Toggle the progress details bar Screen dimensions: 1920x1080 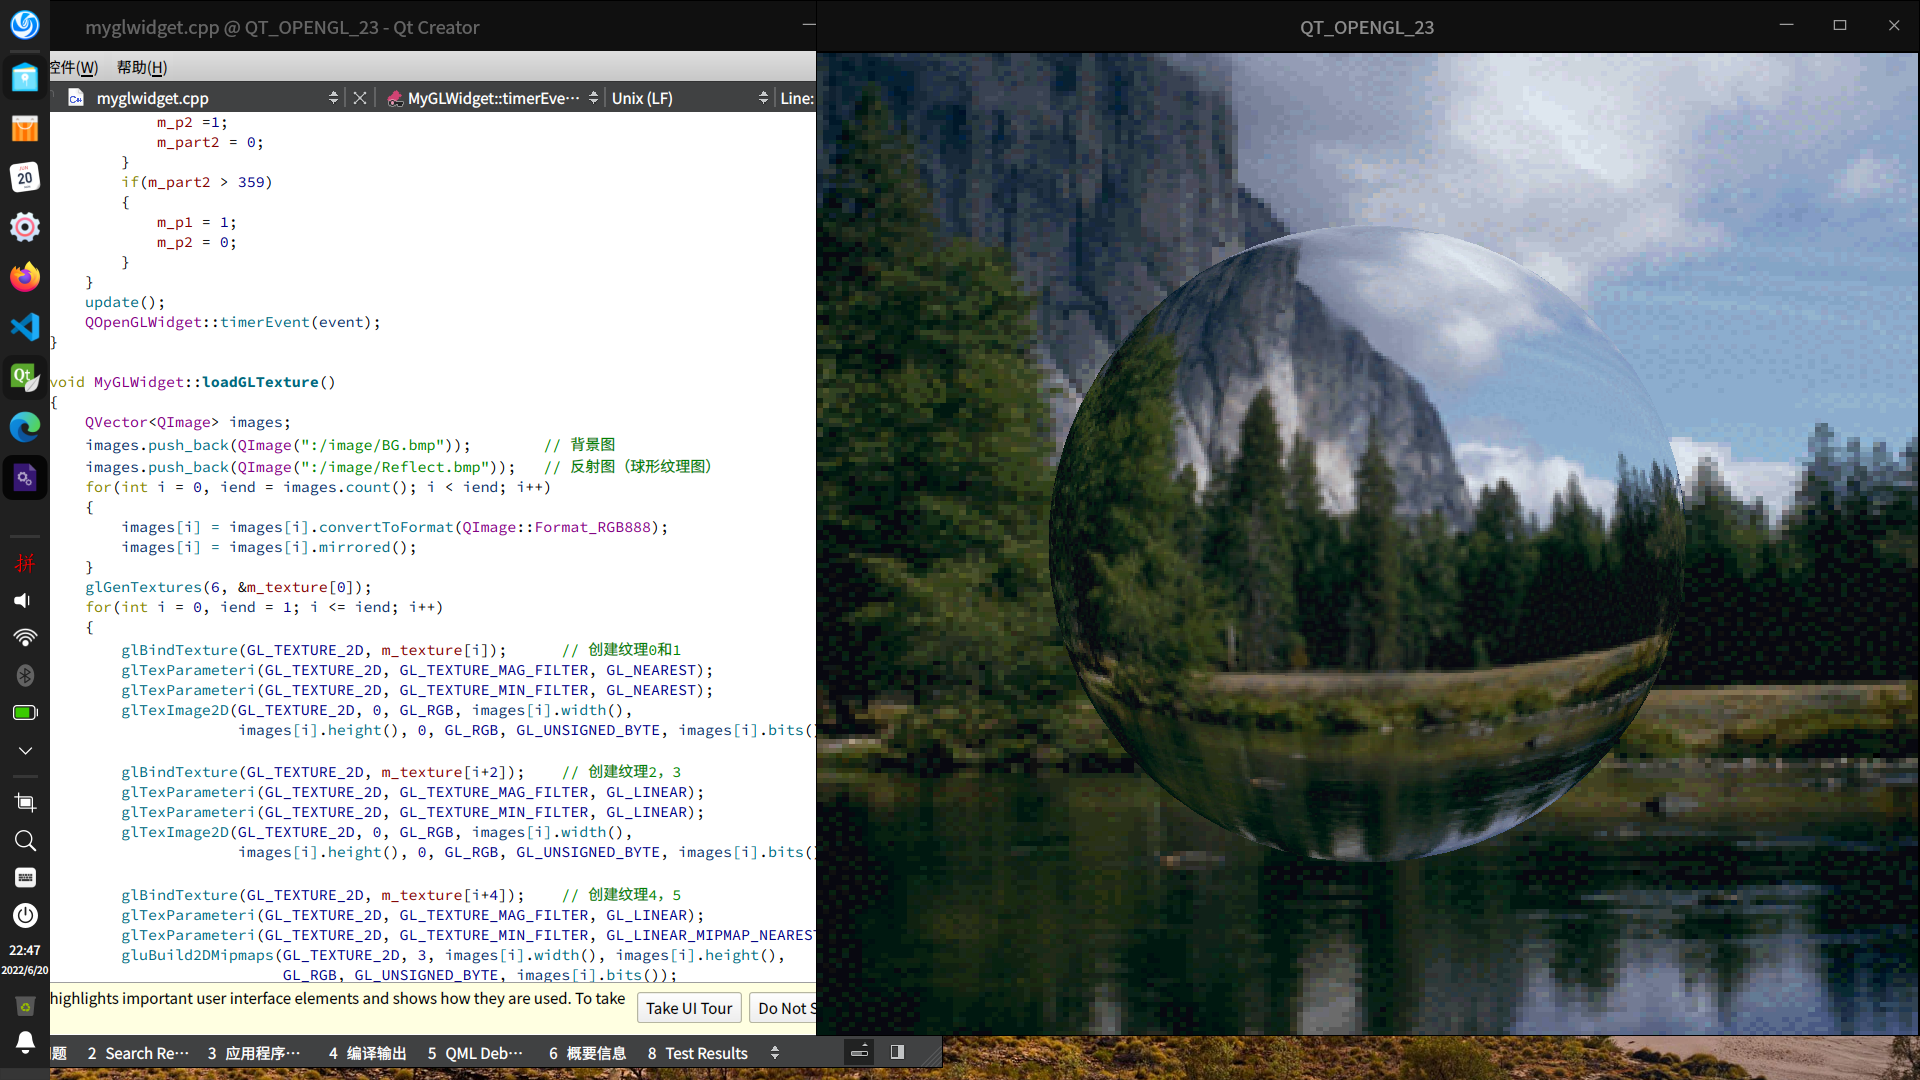click(x=859, y=1052)
